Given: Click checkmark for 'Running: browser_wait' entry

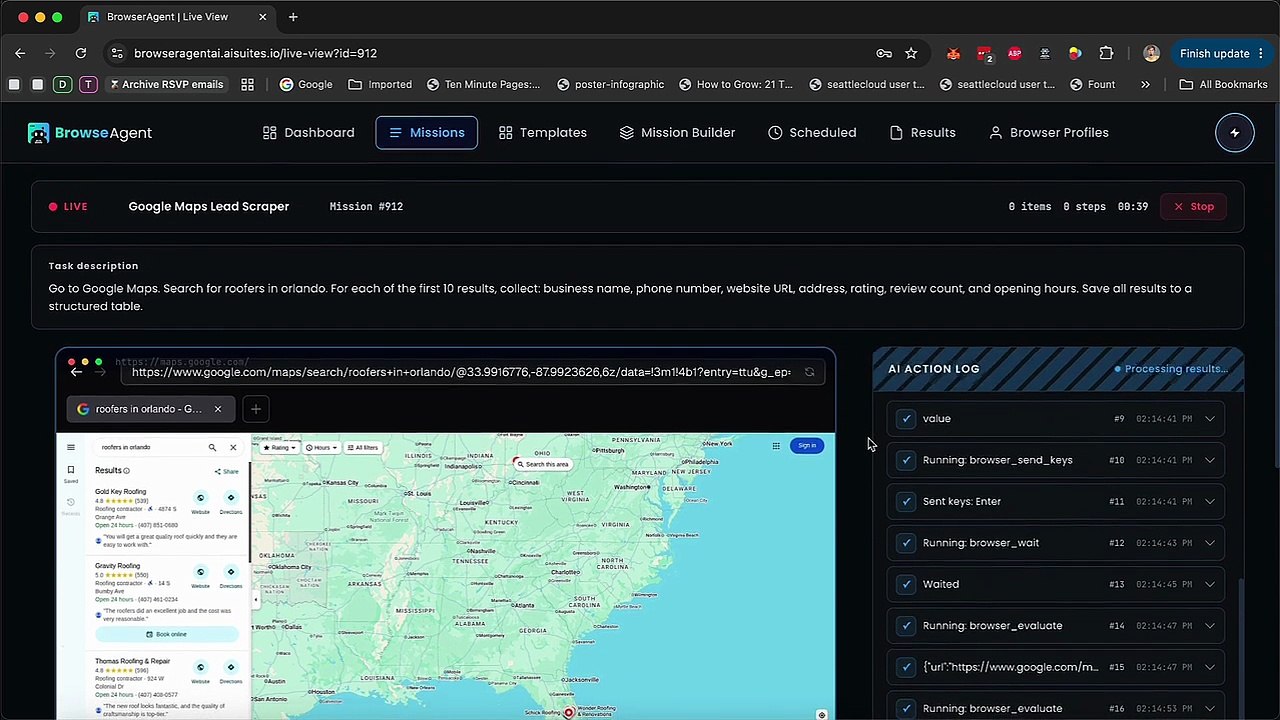Looking at the screenshot, I should pyautogui.click(x=906, y=543).
